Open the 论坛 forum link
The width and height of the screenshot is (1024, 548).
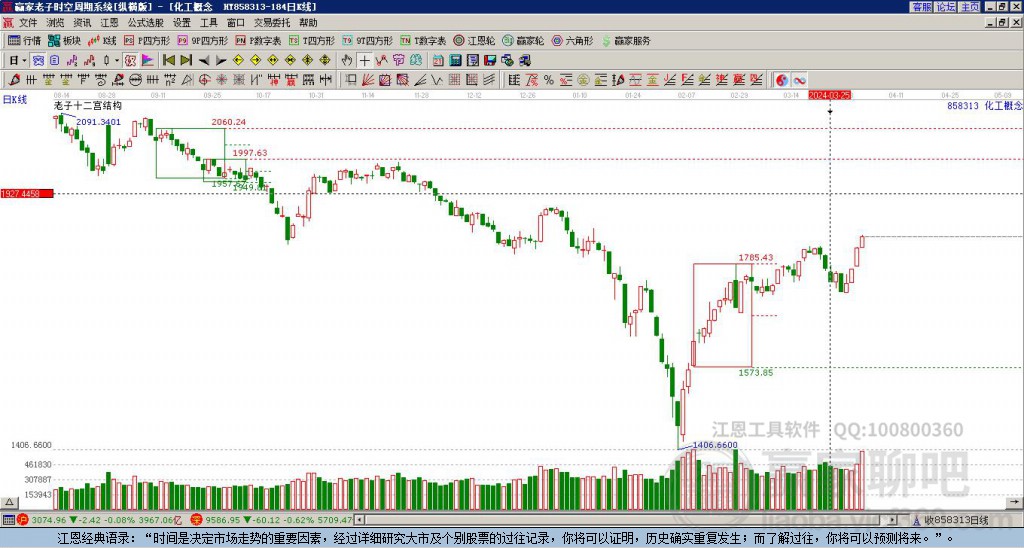click(x=946, y=7)
